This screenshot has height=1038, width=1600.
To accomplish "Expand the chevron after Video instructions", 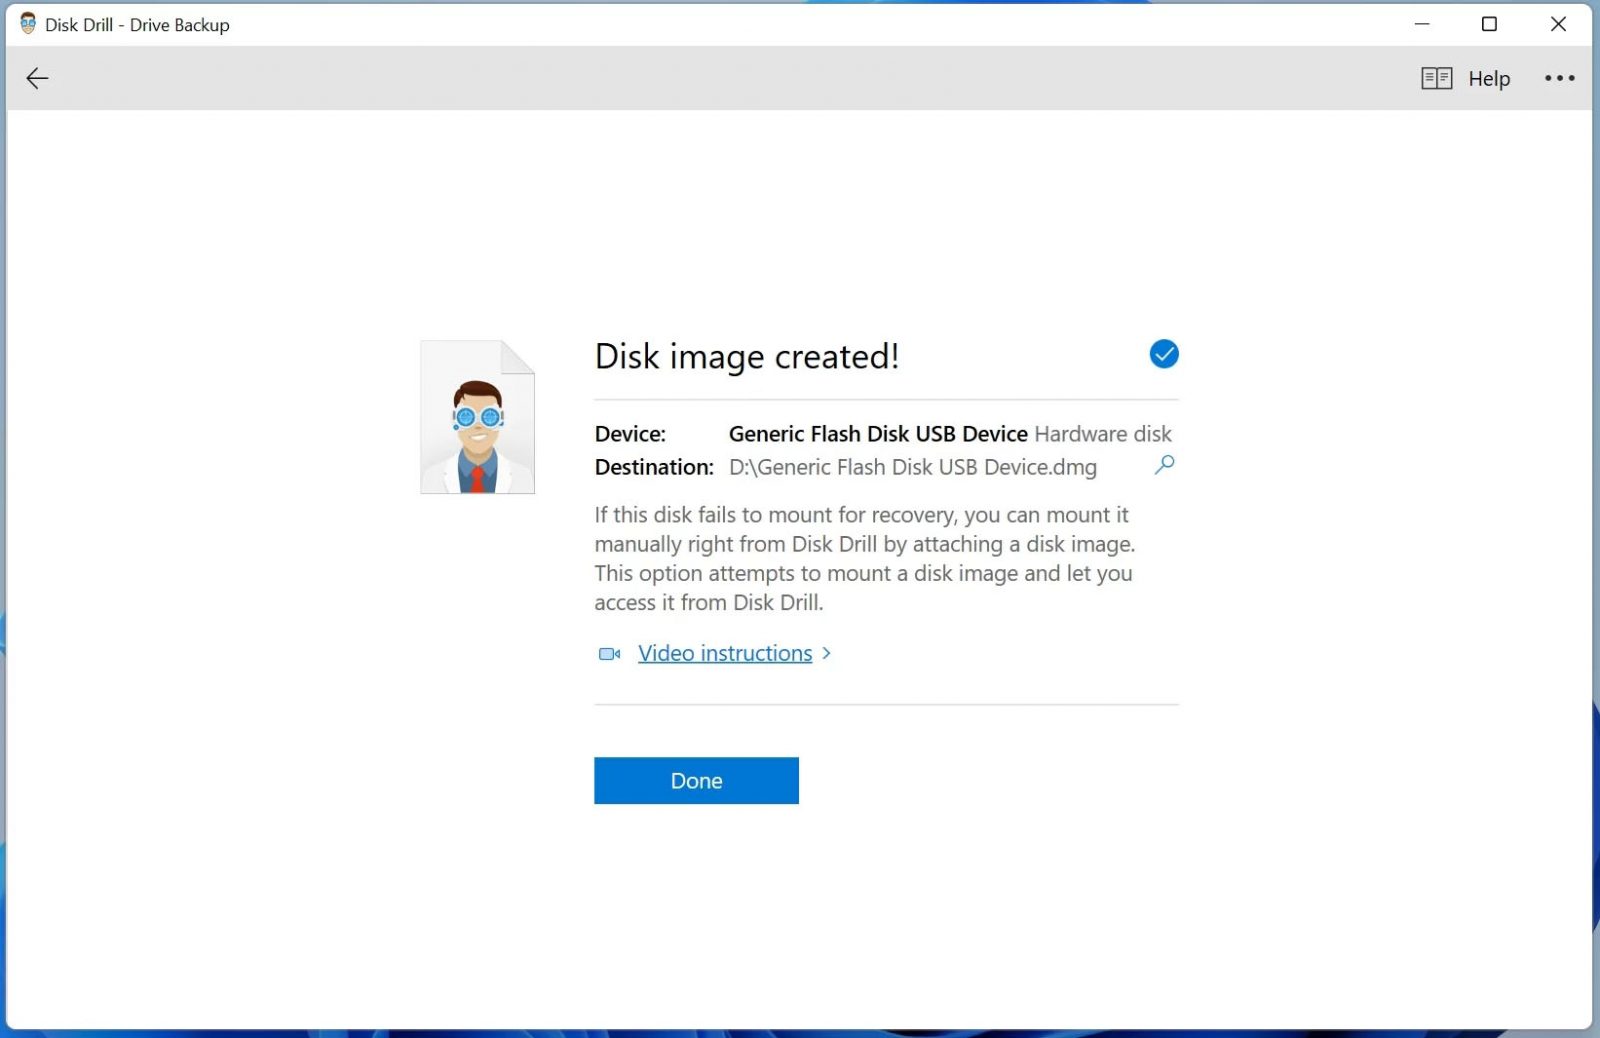I will 827,653.
